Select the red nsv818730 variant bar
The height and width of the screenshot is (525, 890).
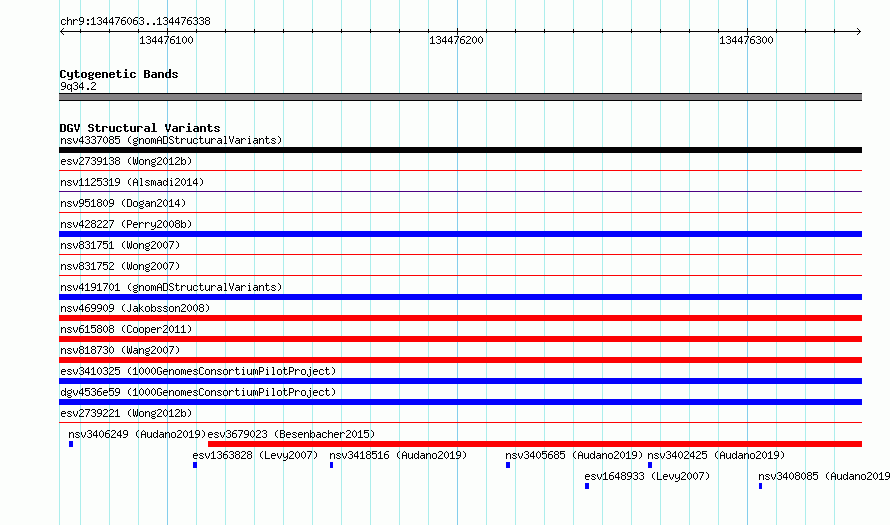[x=460, y=360]
